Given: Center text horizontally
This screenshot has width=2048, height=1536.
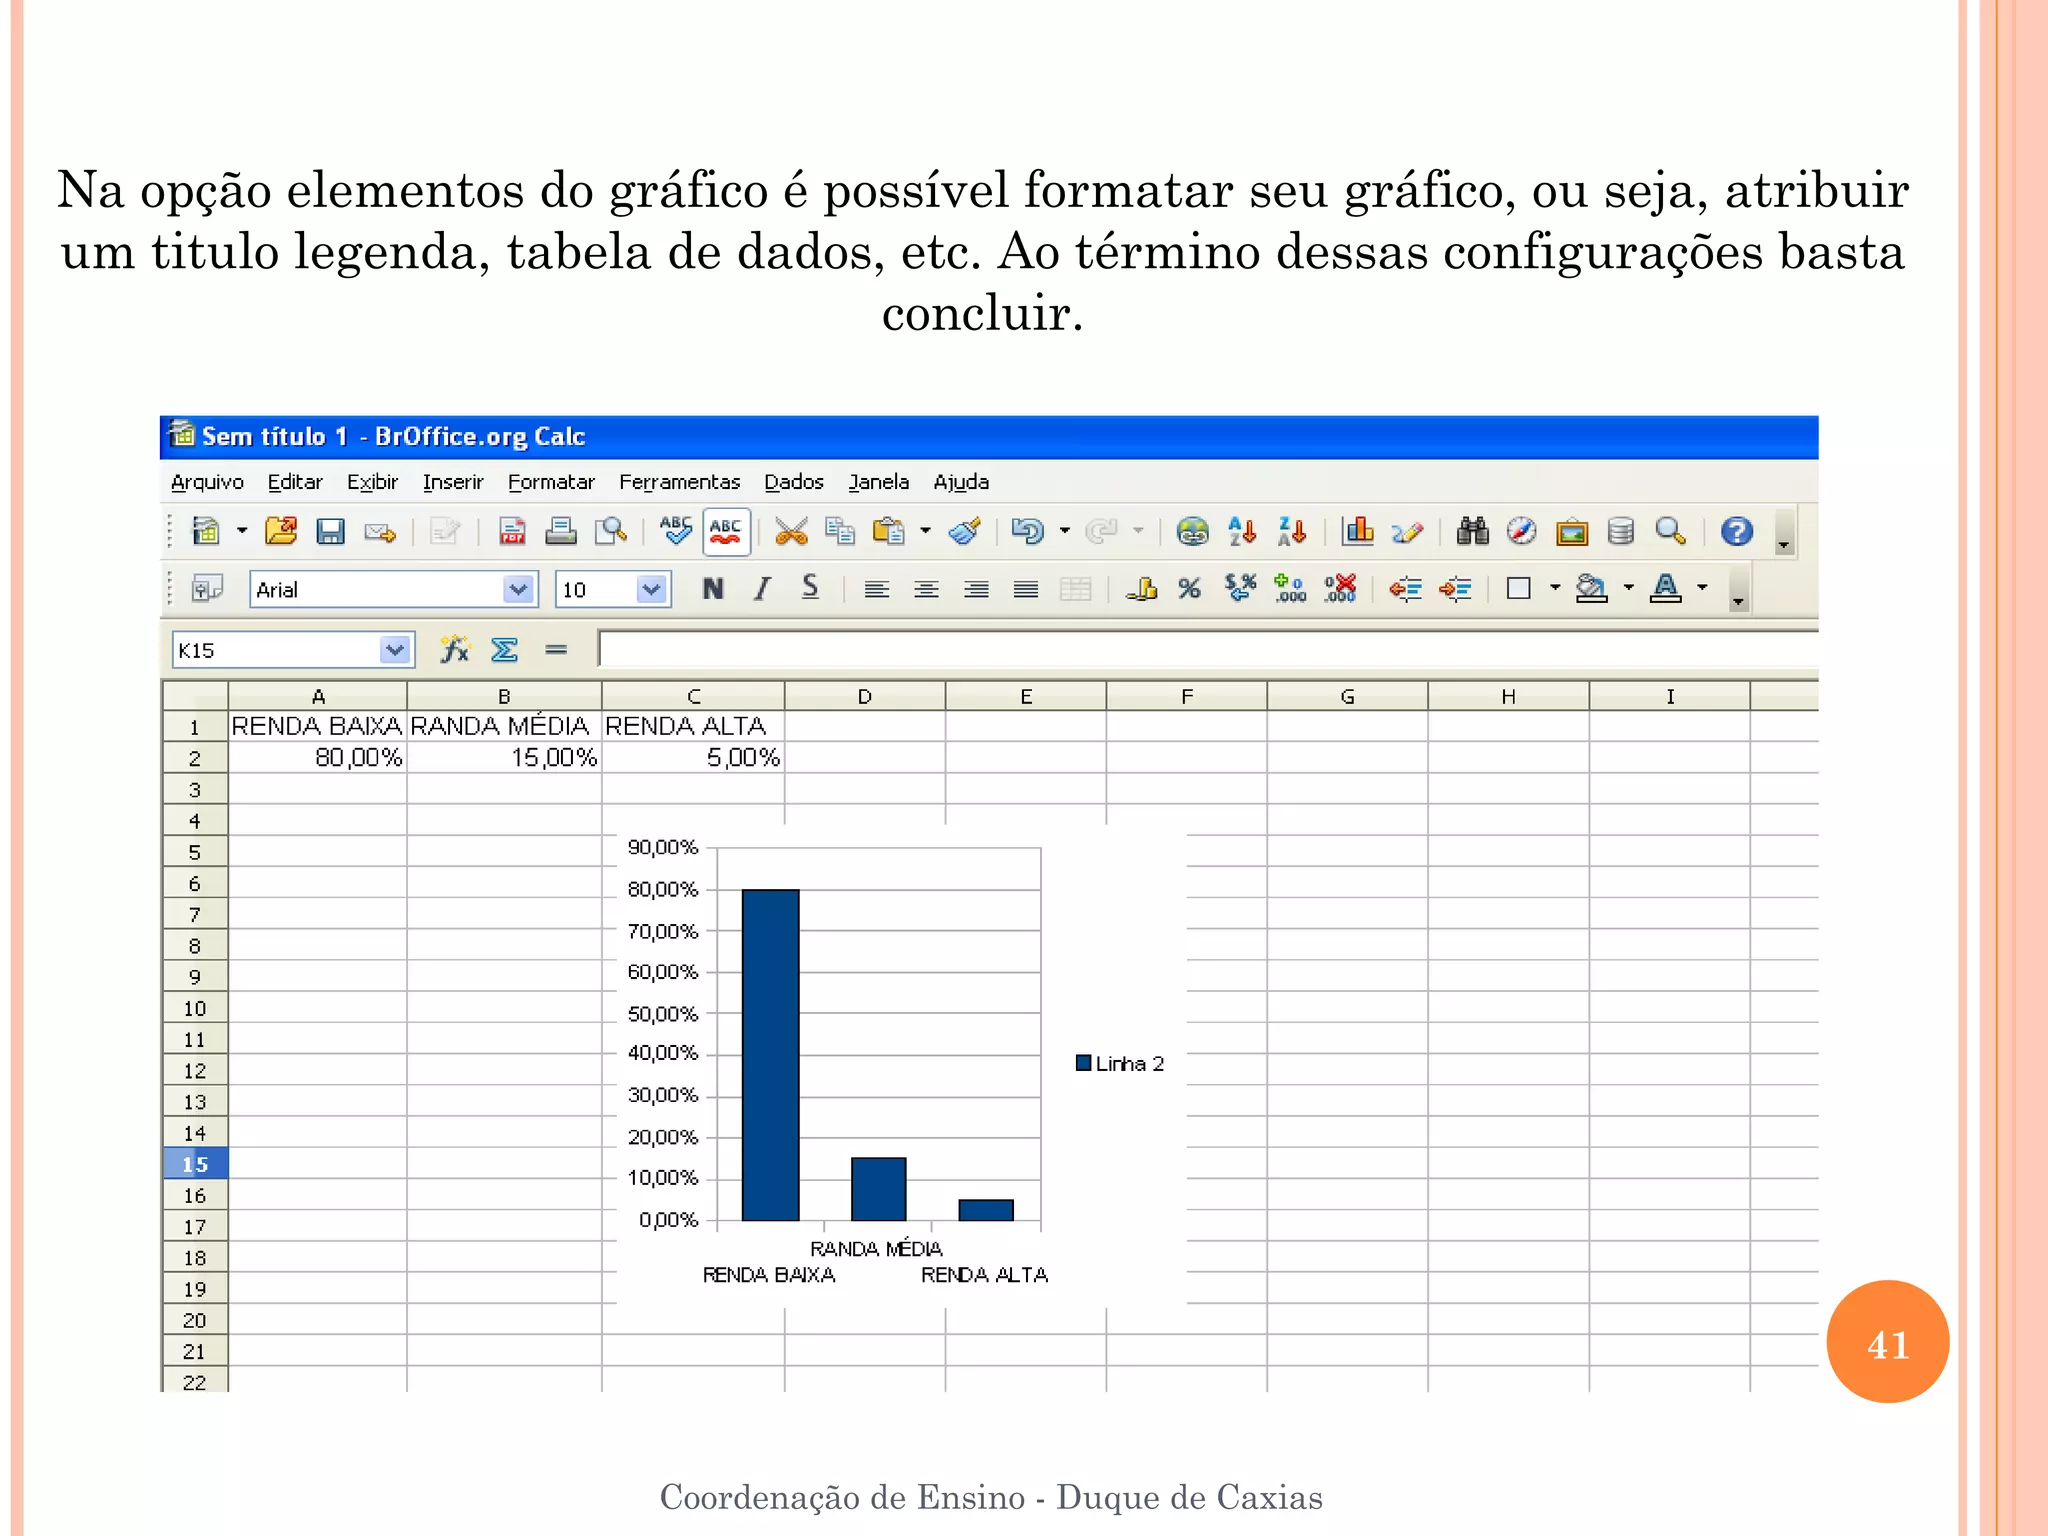Looking at the screenshot, I should pyautogui.click(x=927, y=590).
